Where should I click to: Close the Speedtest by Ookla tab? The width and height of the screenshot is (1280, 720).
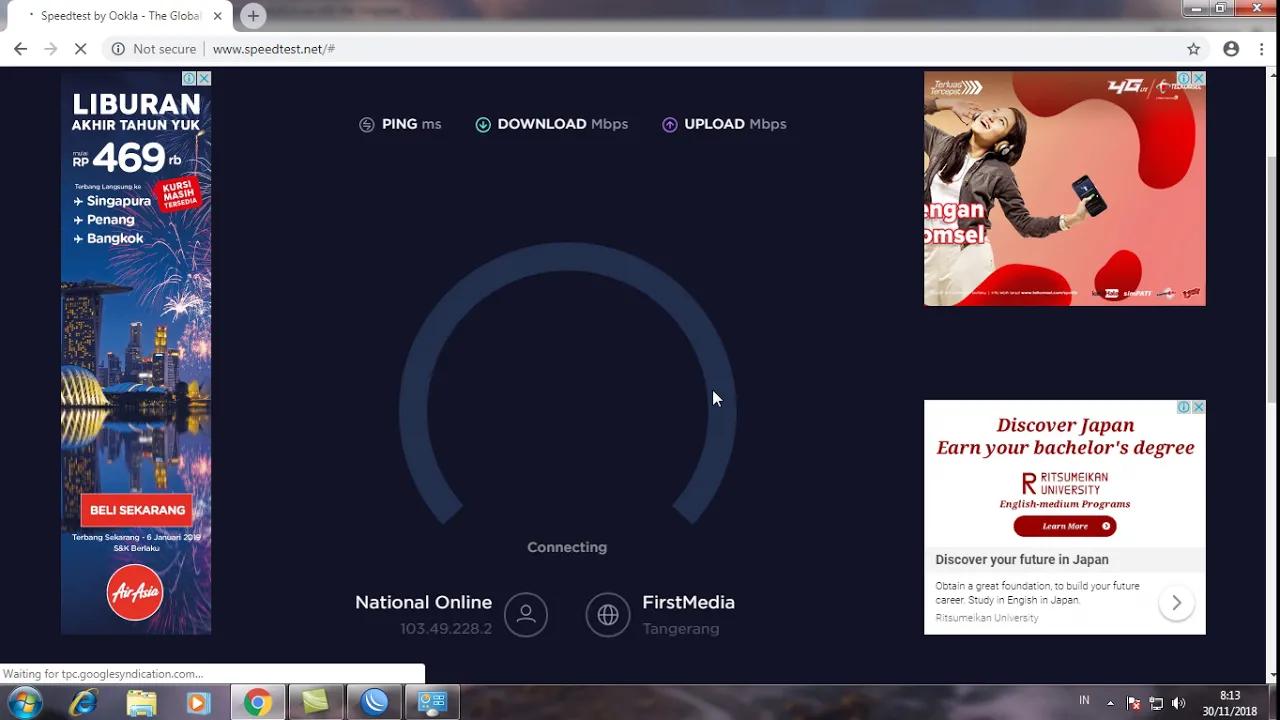[217, 16]
